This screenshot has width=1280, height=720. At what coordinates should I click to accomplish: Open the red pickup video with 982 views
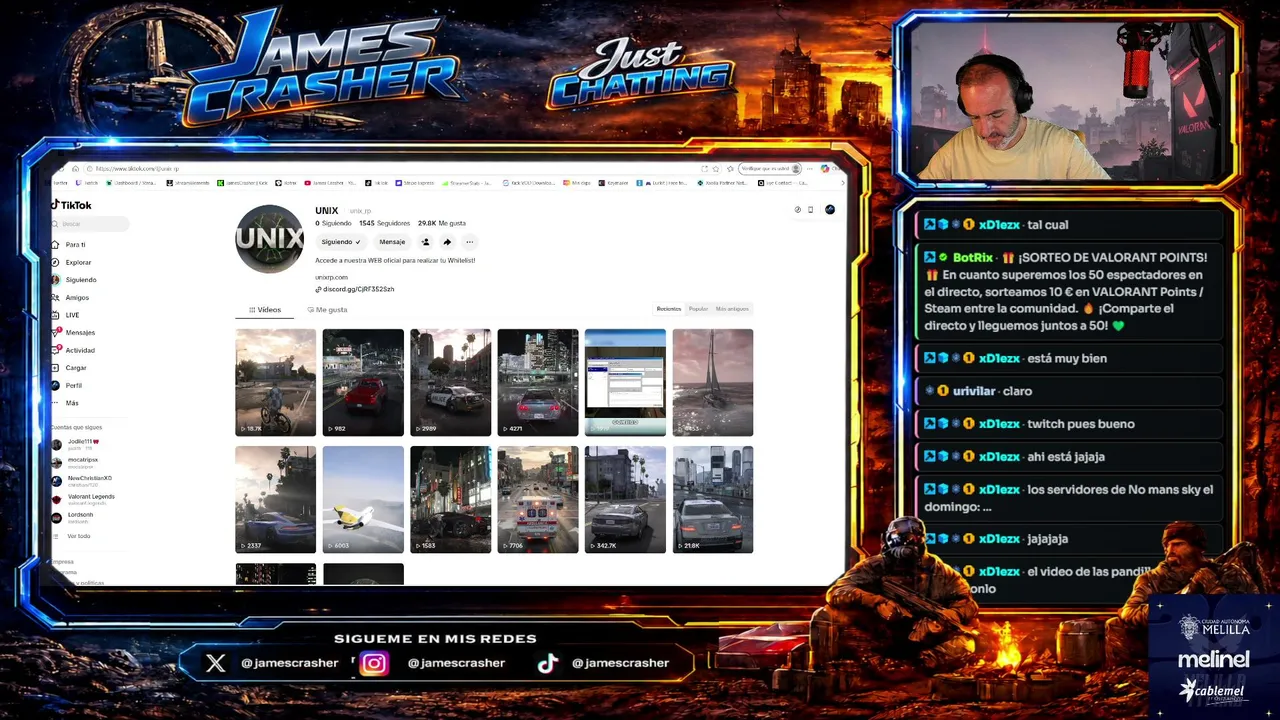(363, 382)
